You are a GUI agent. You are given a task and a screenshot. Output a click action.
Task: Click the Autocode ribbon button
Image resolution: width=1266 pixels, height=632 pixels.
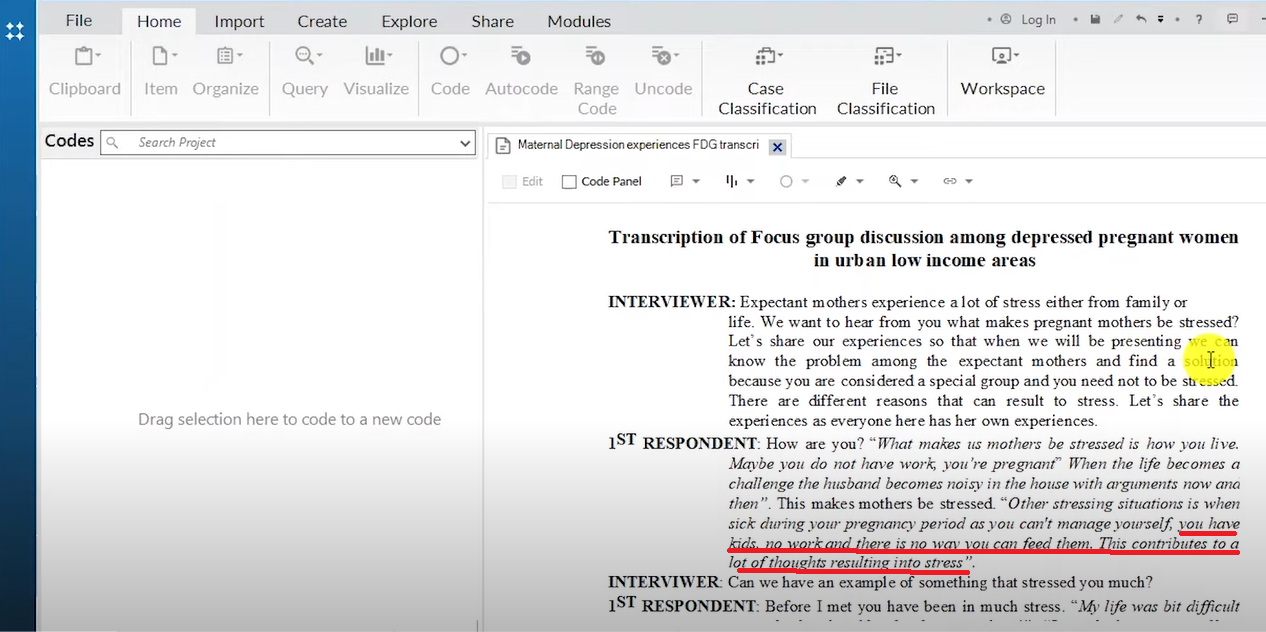click(521, 71)
